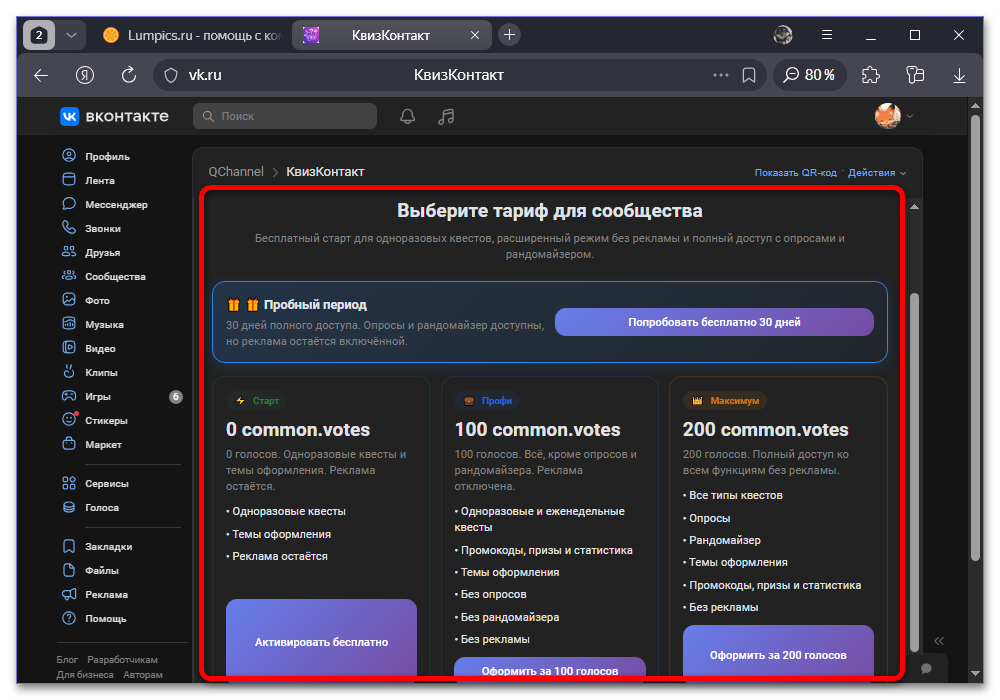This screenshot has height=700, width=1000.
Task: Open the Разработчикам footer link
Action: tap(122, 660)
